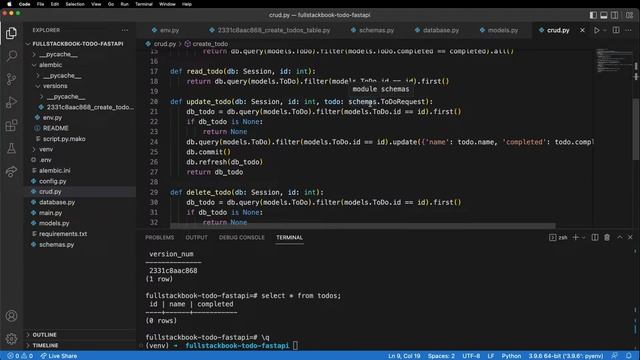This screenshot has width=640, height=360.
Task: Open the Testing flask view
Action: [x=11, y=148]
